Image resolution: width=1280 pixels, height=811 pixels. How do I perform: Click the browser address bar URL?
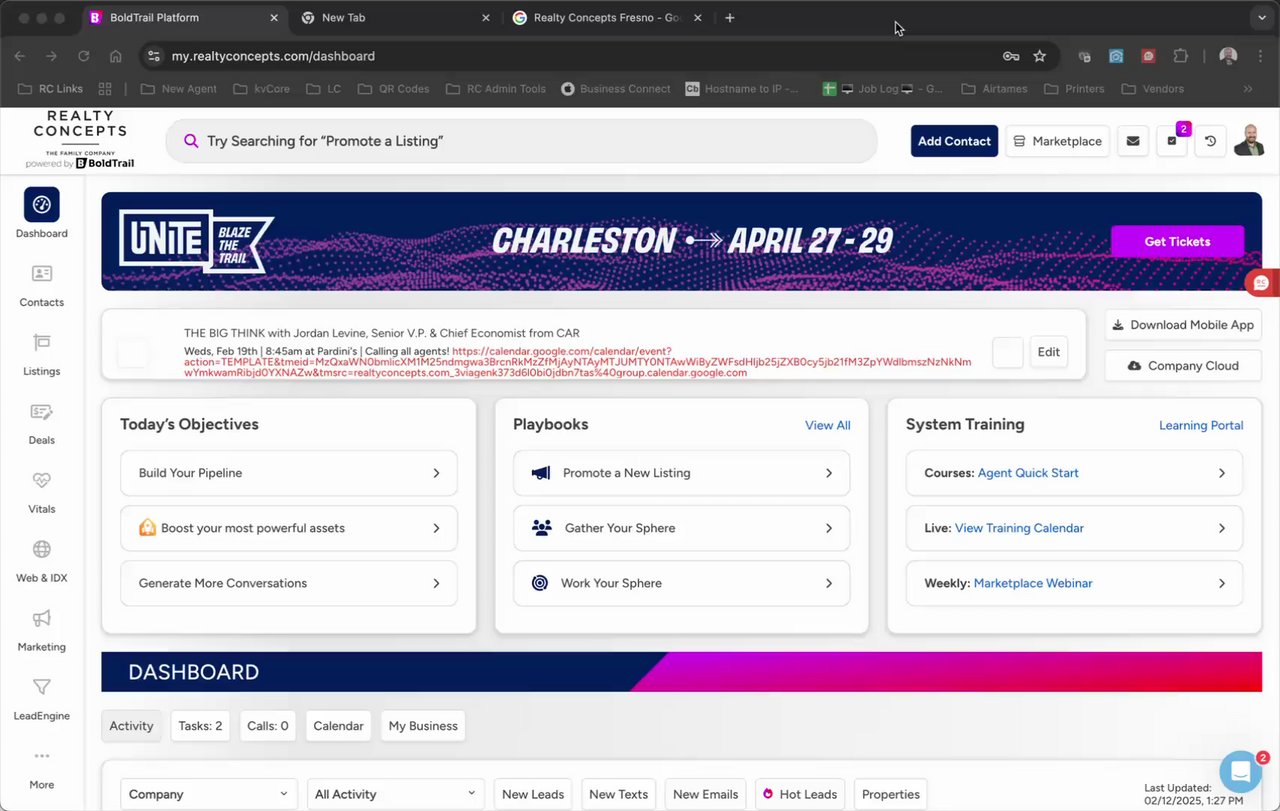pyautogui.click(x=273, y=56)
